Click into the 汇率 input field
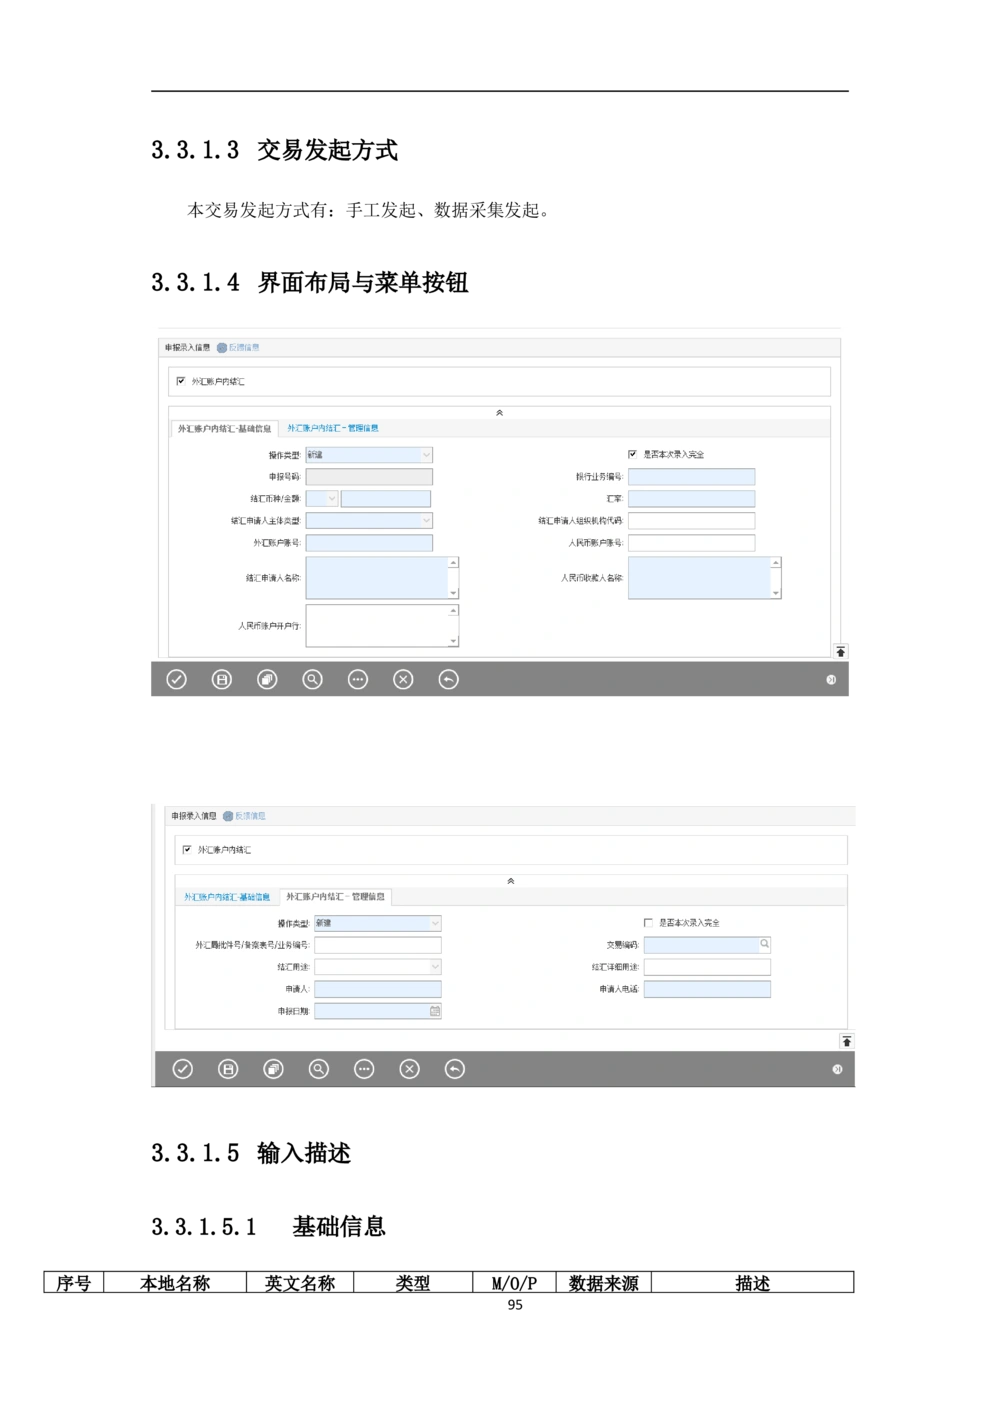 click(691, 498)
